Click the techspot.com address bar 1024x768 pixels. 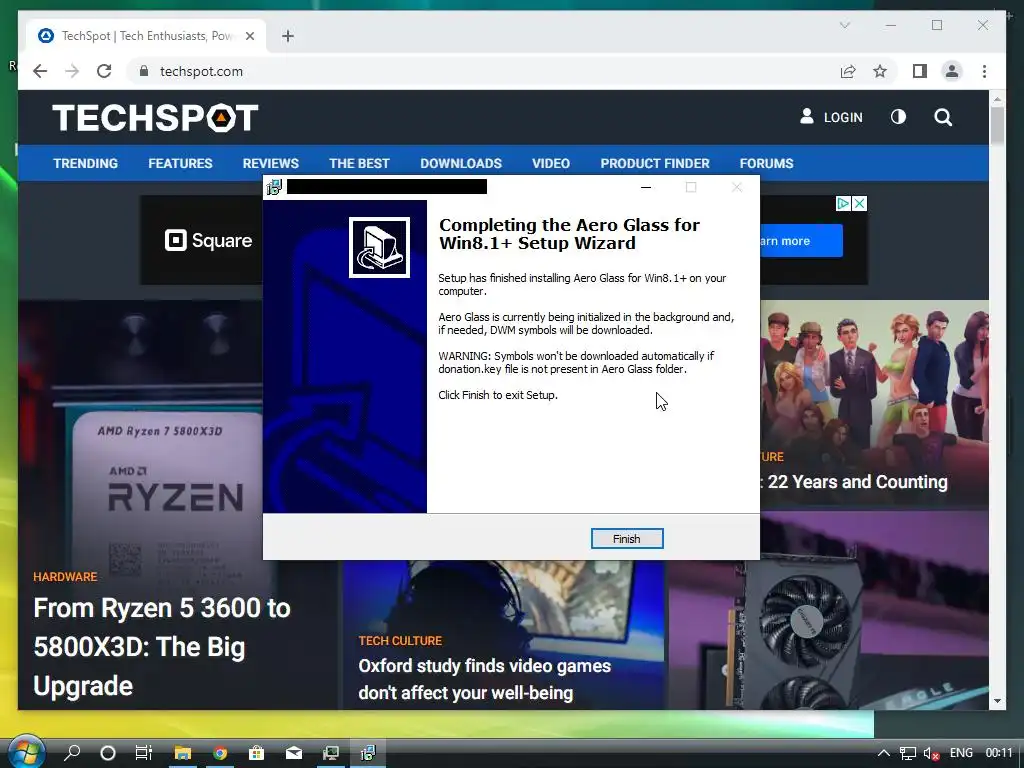pos(483,71)
